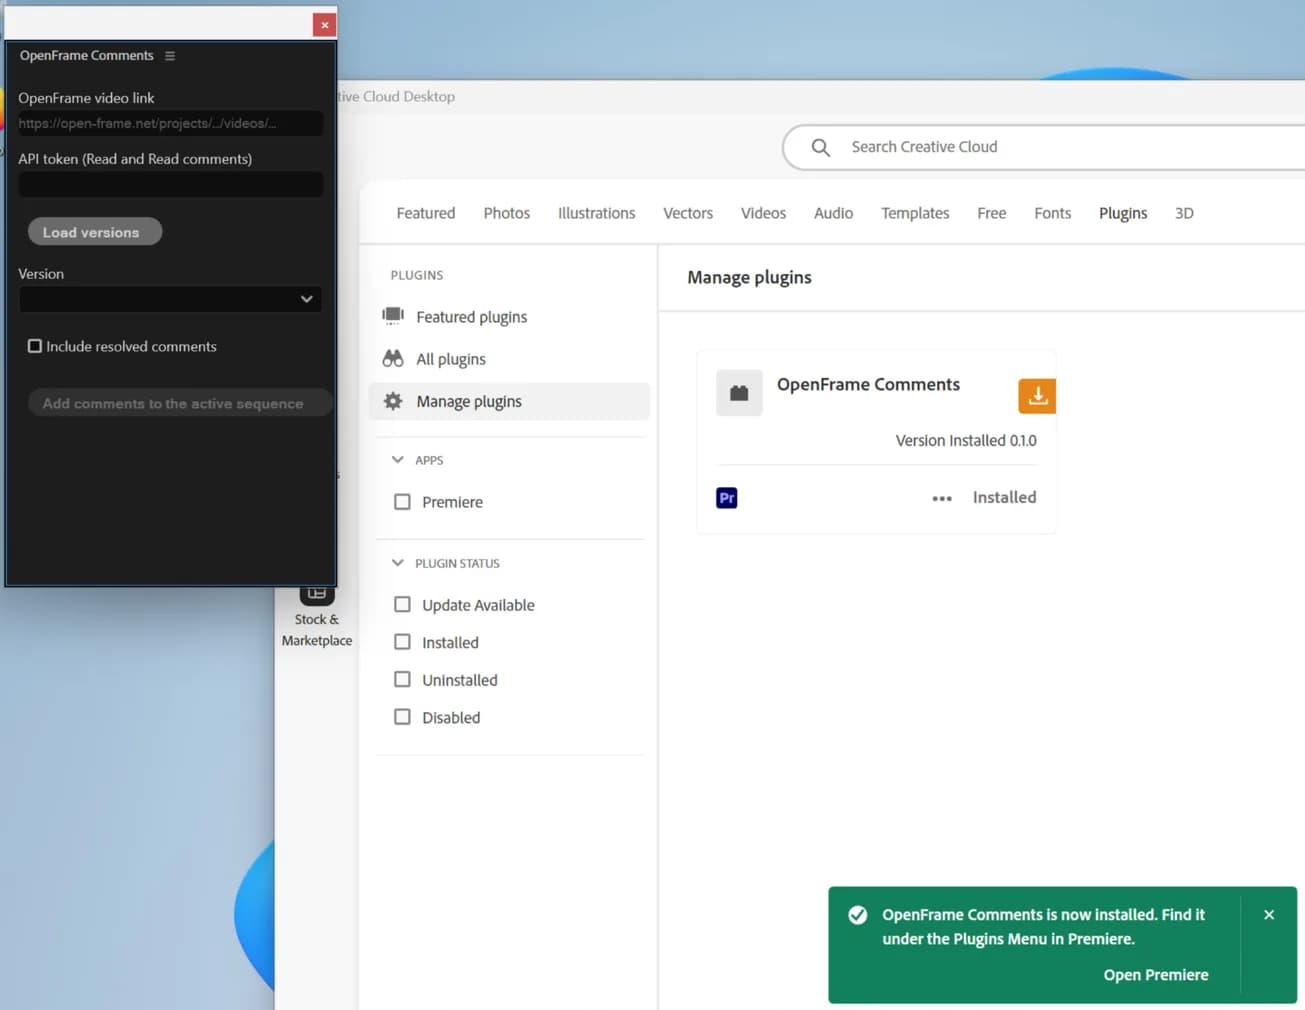The height and width of the screenshot is (1010, 1305).
Task: Check the Update Available filter
Action: tap(402, 605)
